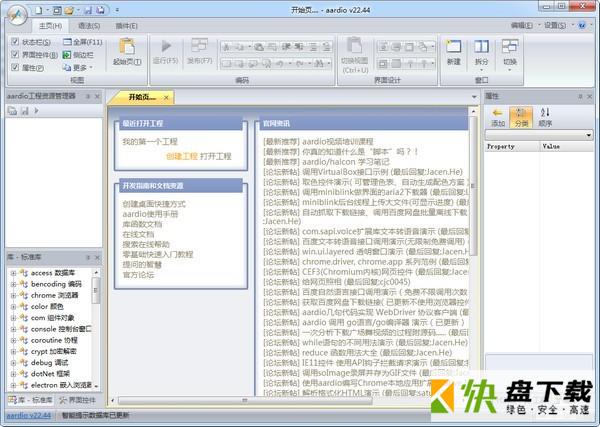Click the 新建 new window button
This screenshot has width=600, height=427.
click(x=453, y=52)
